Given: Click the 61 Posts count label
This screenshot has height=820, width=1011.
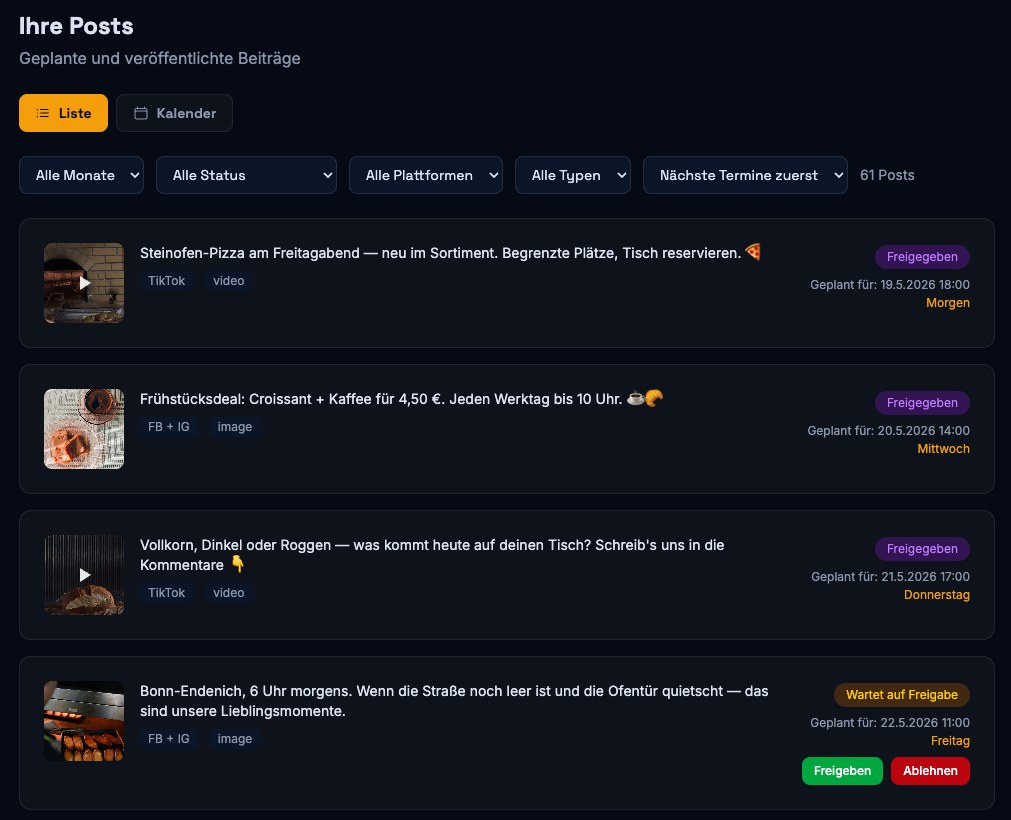Looking at the screenshot, I should point(887,175).
